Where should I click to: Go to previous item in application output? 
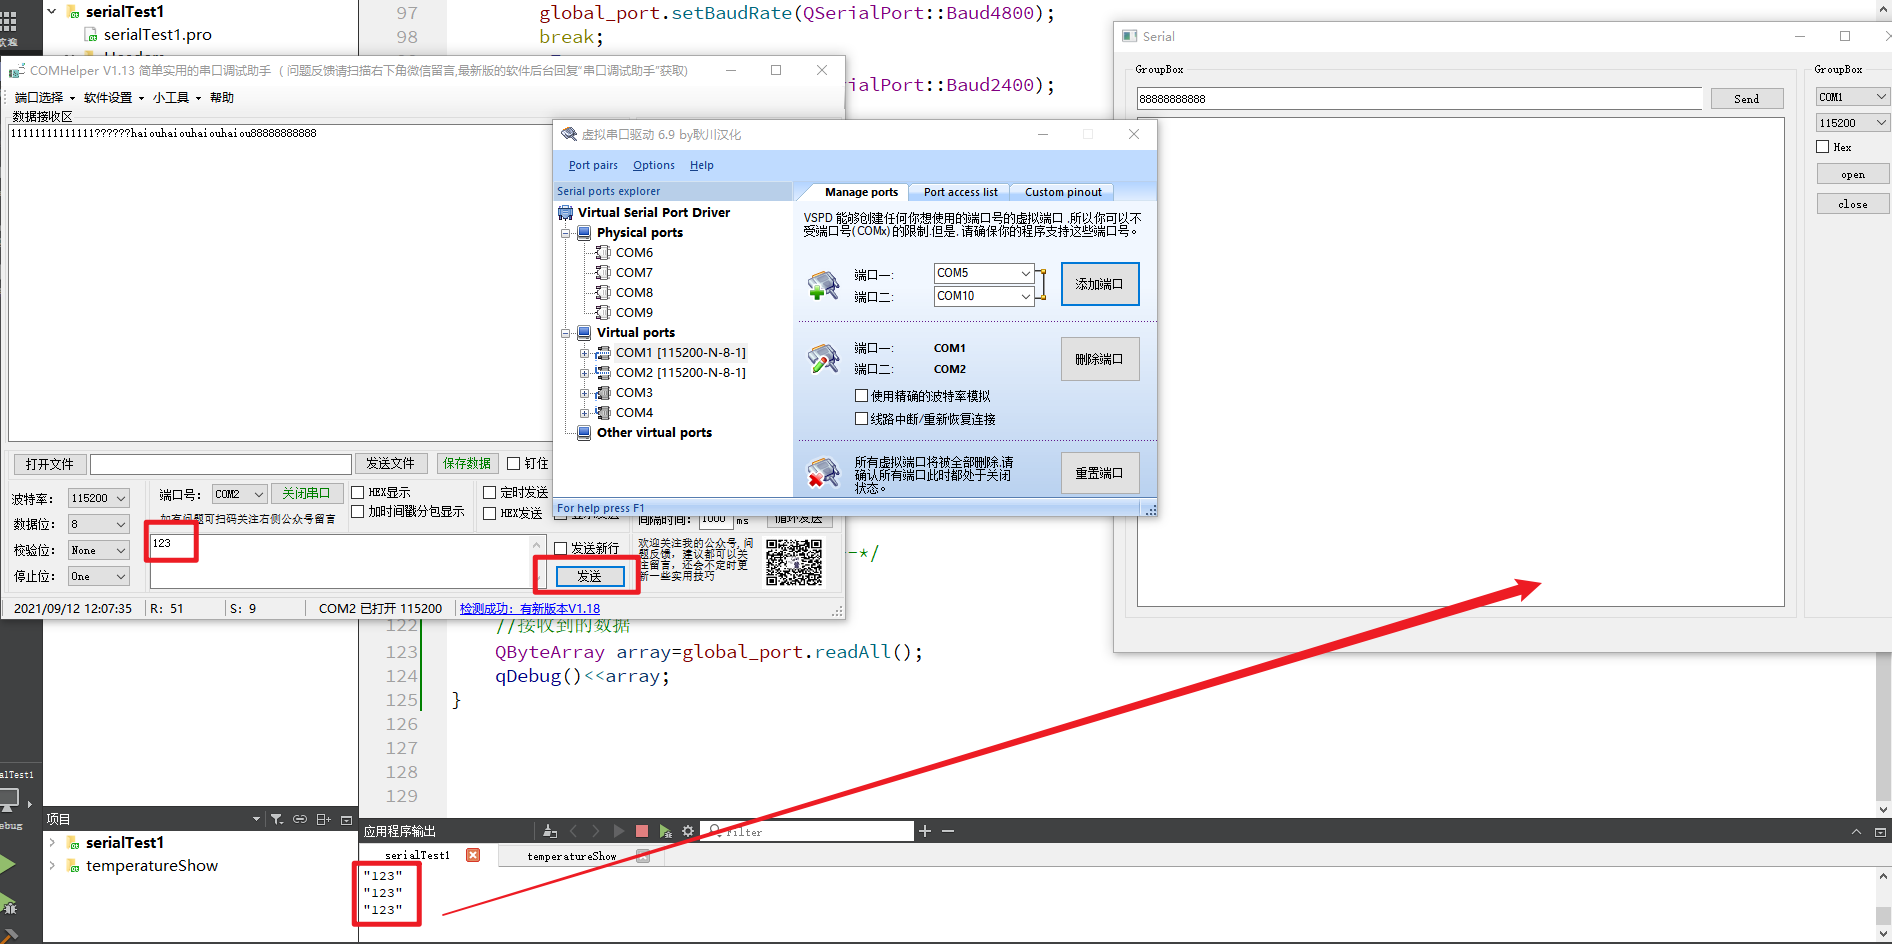pyautogui.click(x=574, y=831)
